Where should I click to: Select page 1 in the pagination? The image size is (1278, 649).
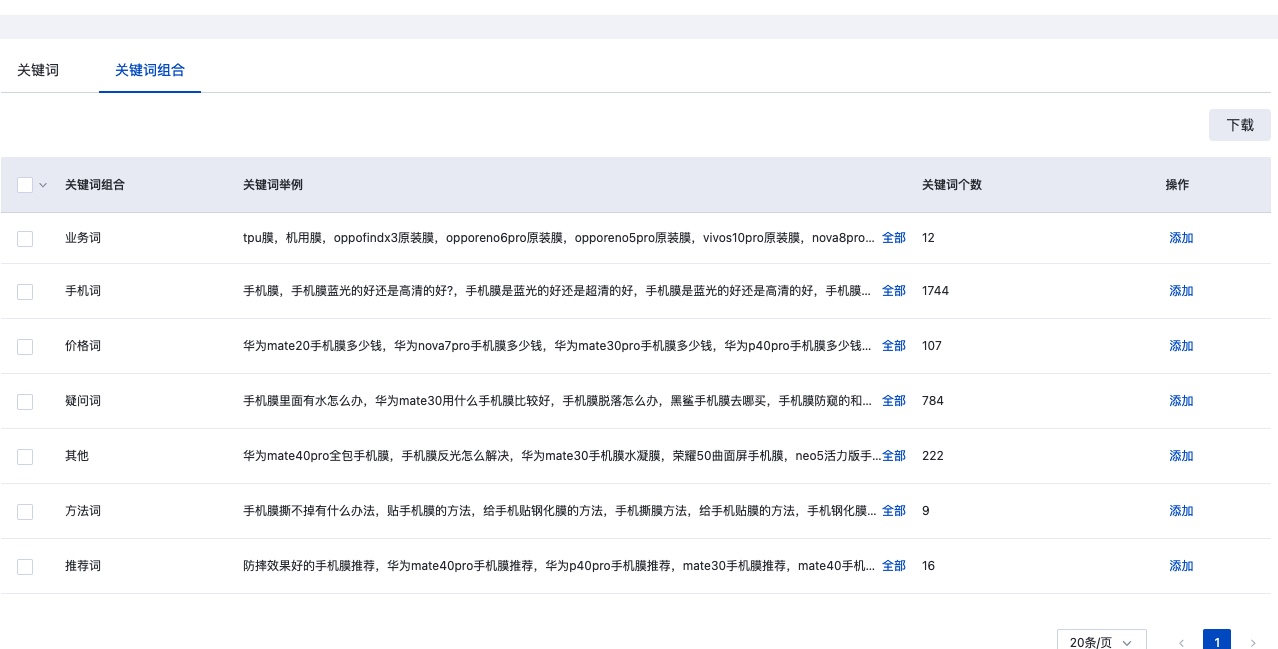click(1217, 642)
